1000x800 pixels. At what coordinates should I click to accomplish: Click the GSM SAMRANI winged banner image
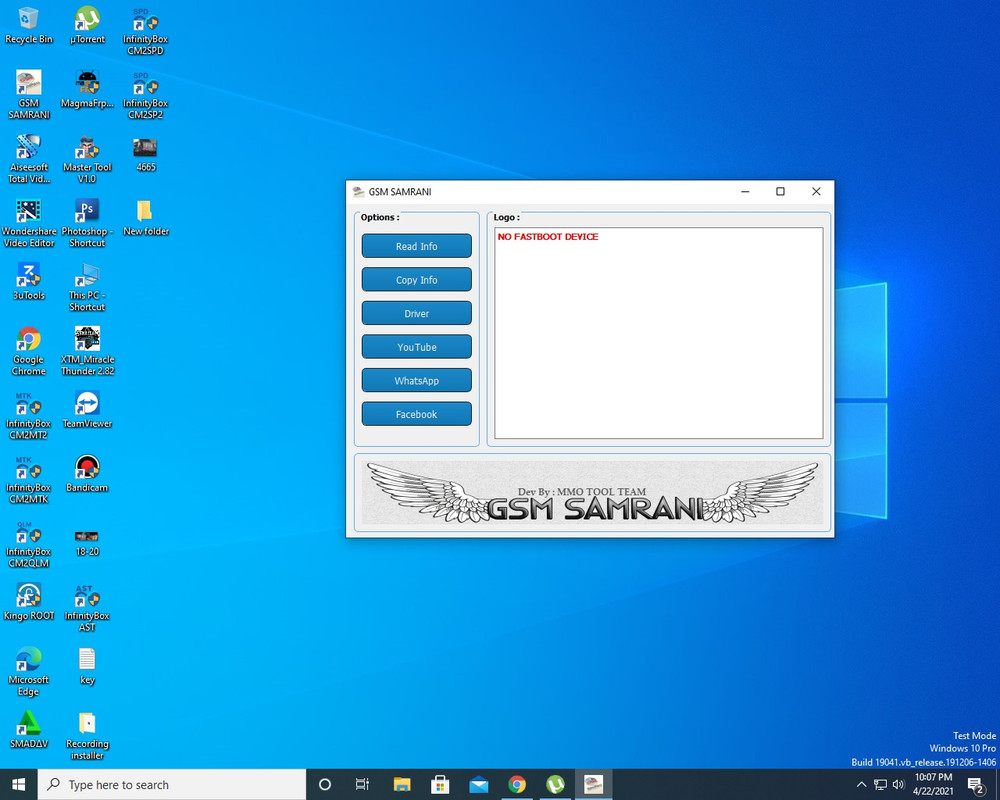tap(592, 493)
